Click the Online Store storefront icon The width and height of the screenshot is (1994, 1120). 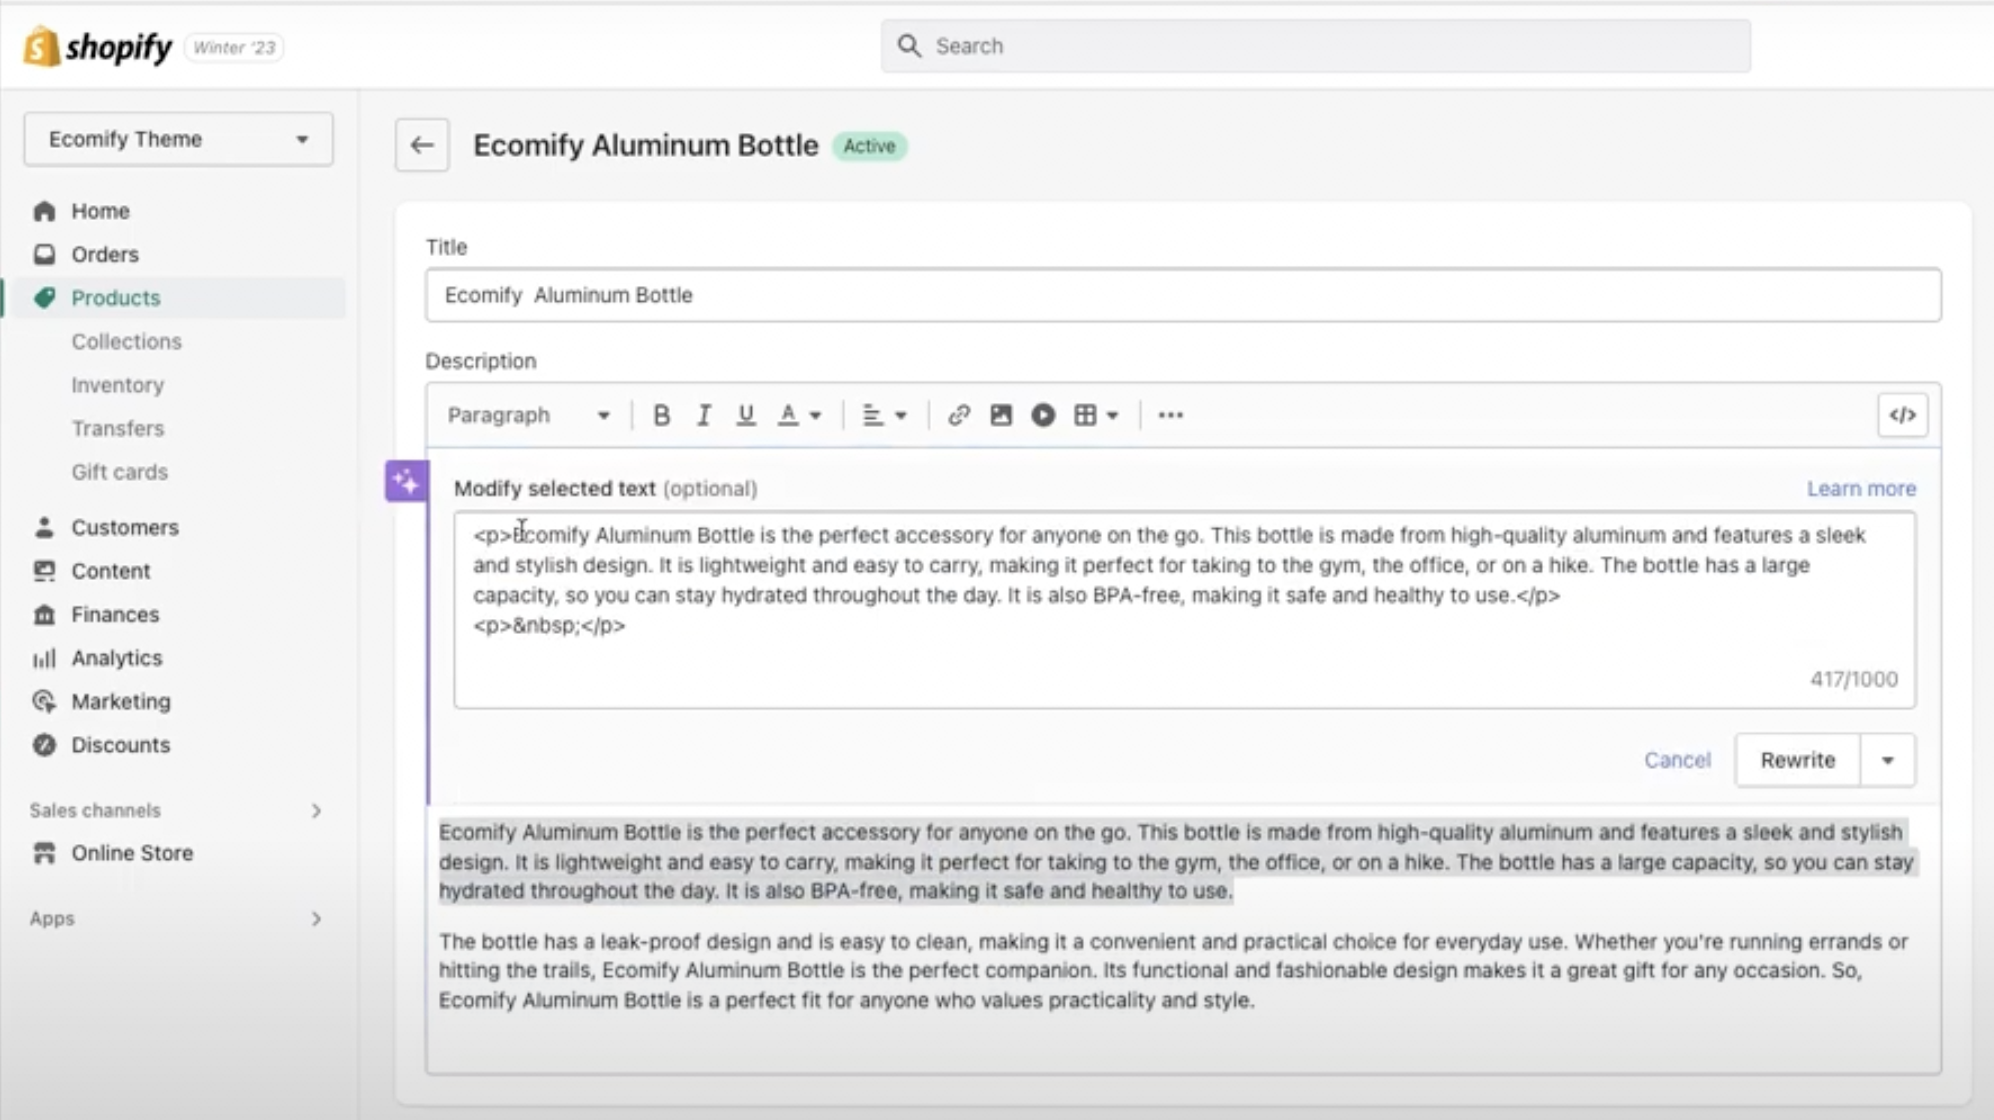(x=44, y=853)
